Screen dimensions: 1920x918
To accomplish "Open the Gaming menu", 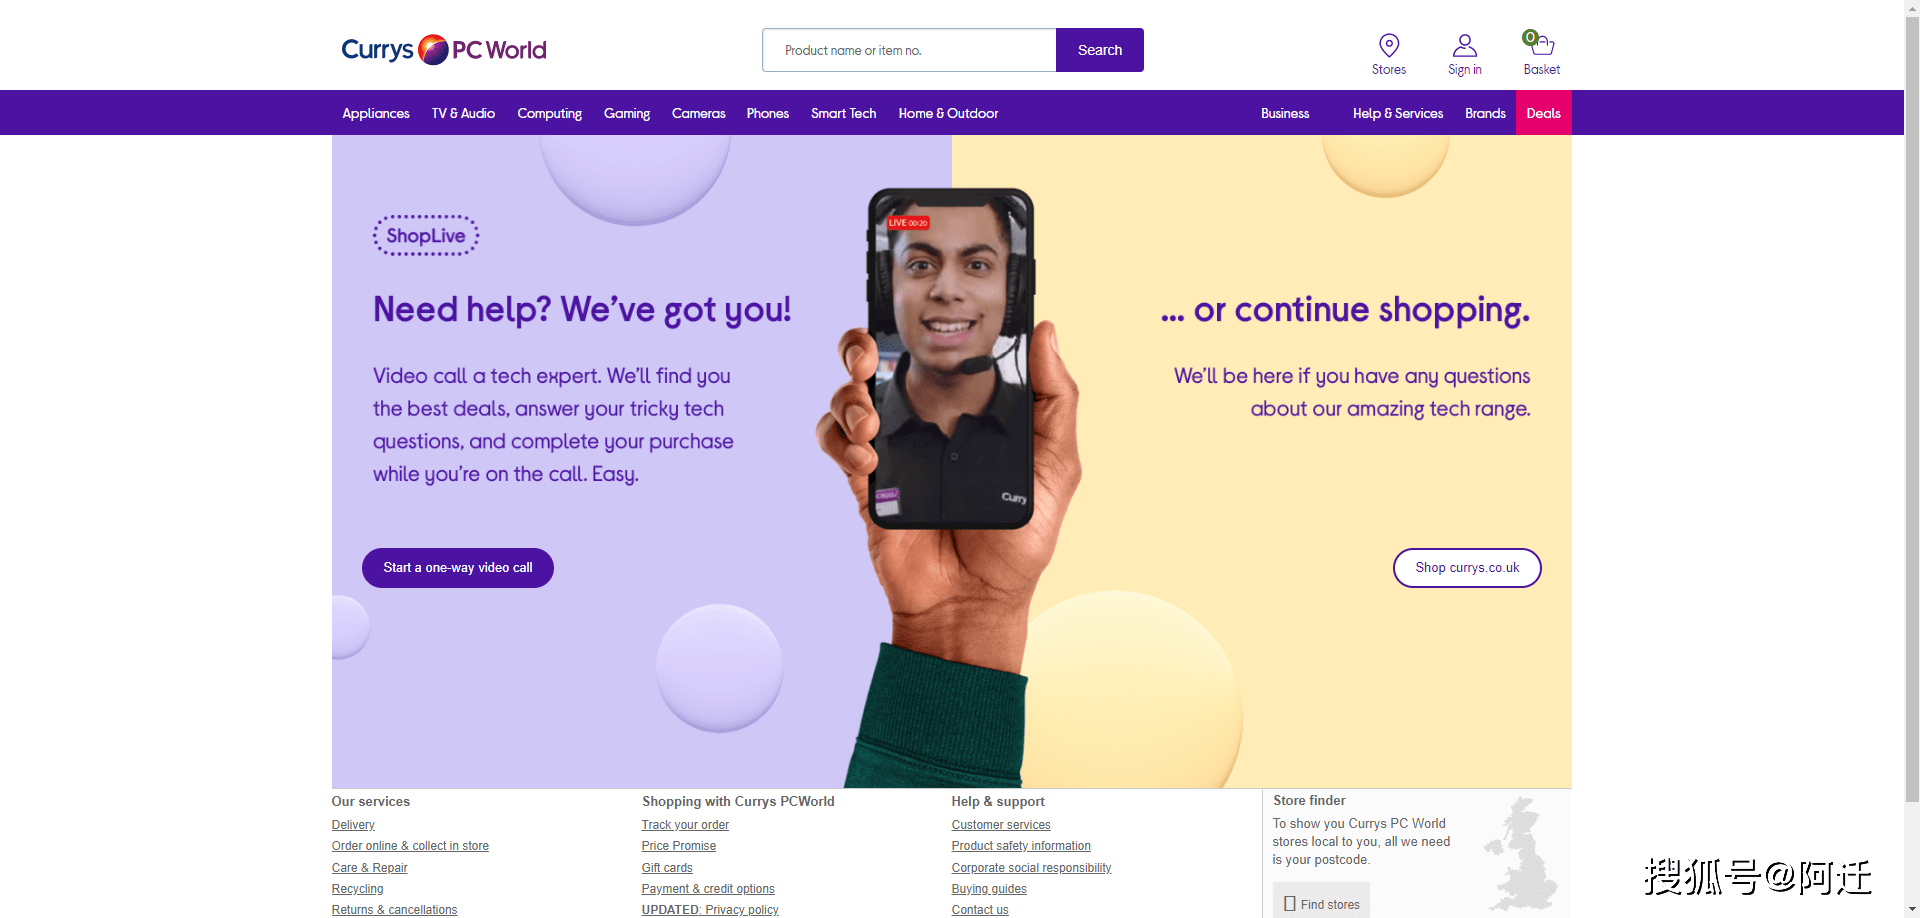I will (627, 113).
